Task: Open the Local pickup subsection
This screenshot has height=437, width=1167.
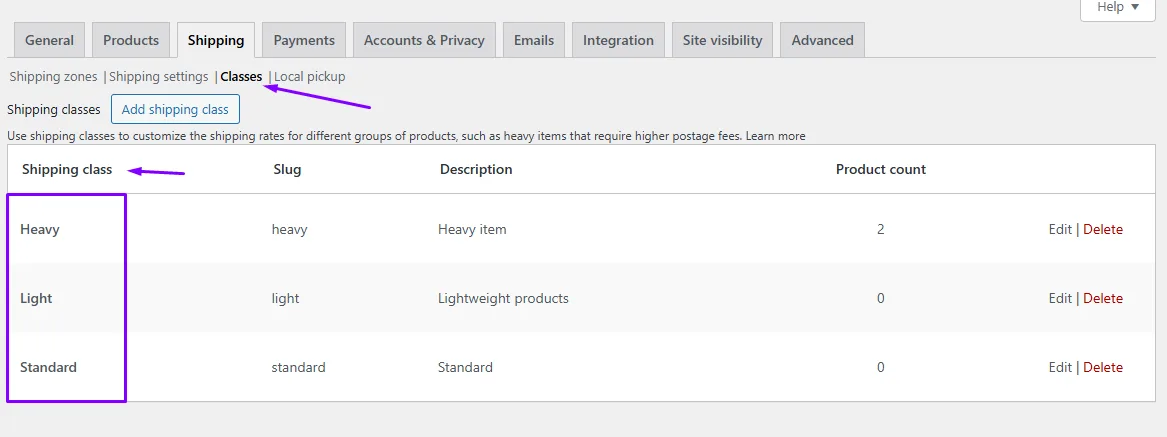Action: click(310, 77)
